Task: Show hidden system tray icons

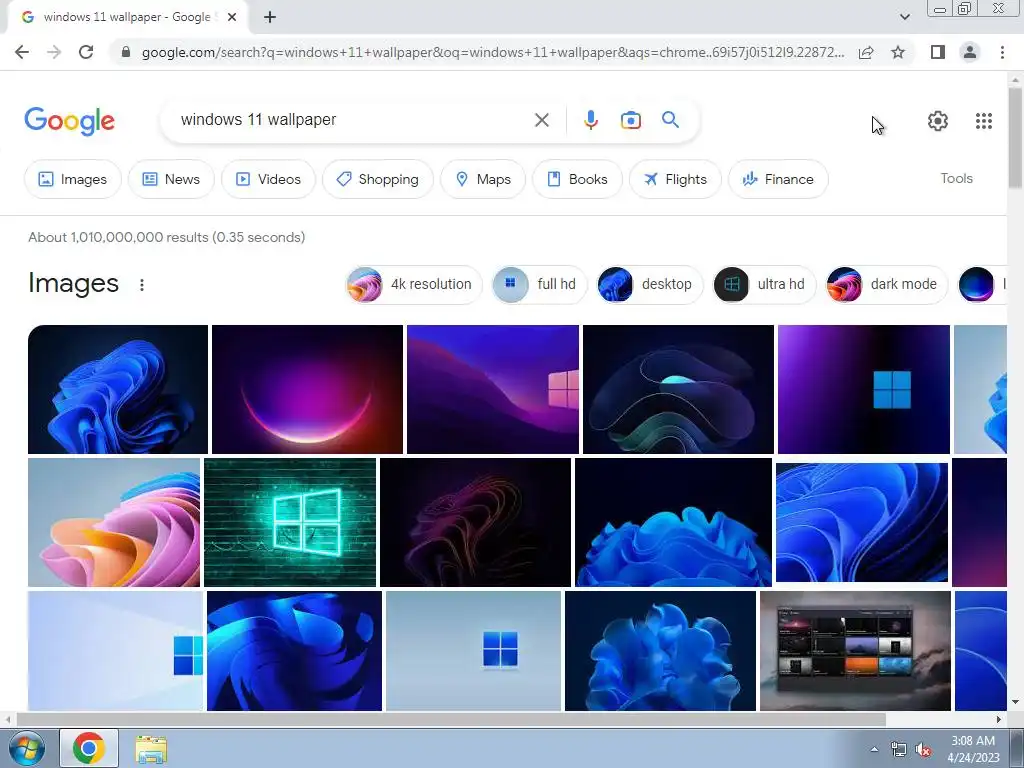Action: coord(874,750)
